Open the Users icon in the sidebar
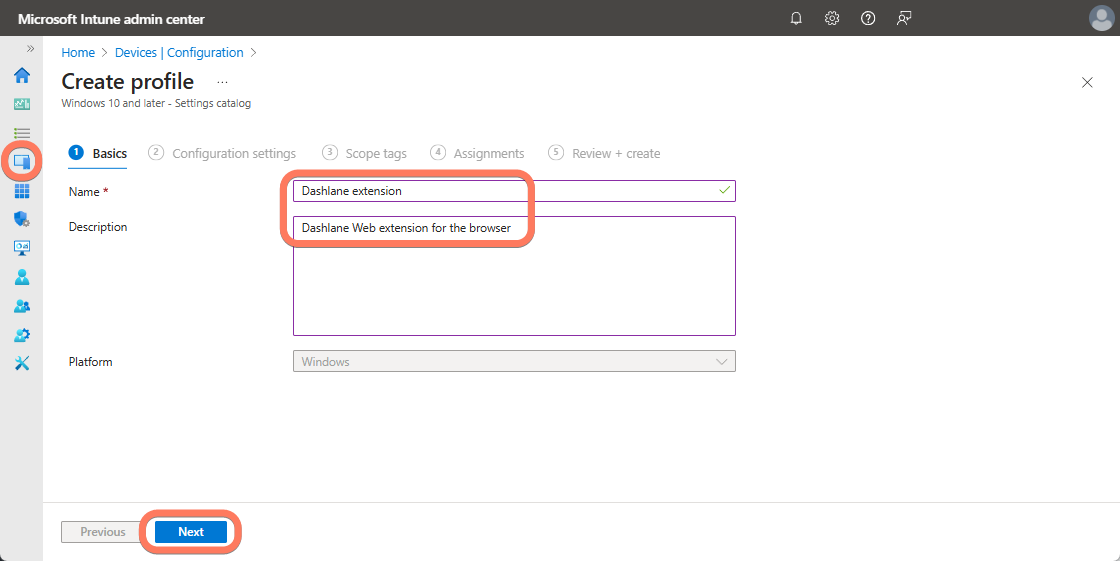 [x=21, y=277]
